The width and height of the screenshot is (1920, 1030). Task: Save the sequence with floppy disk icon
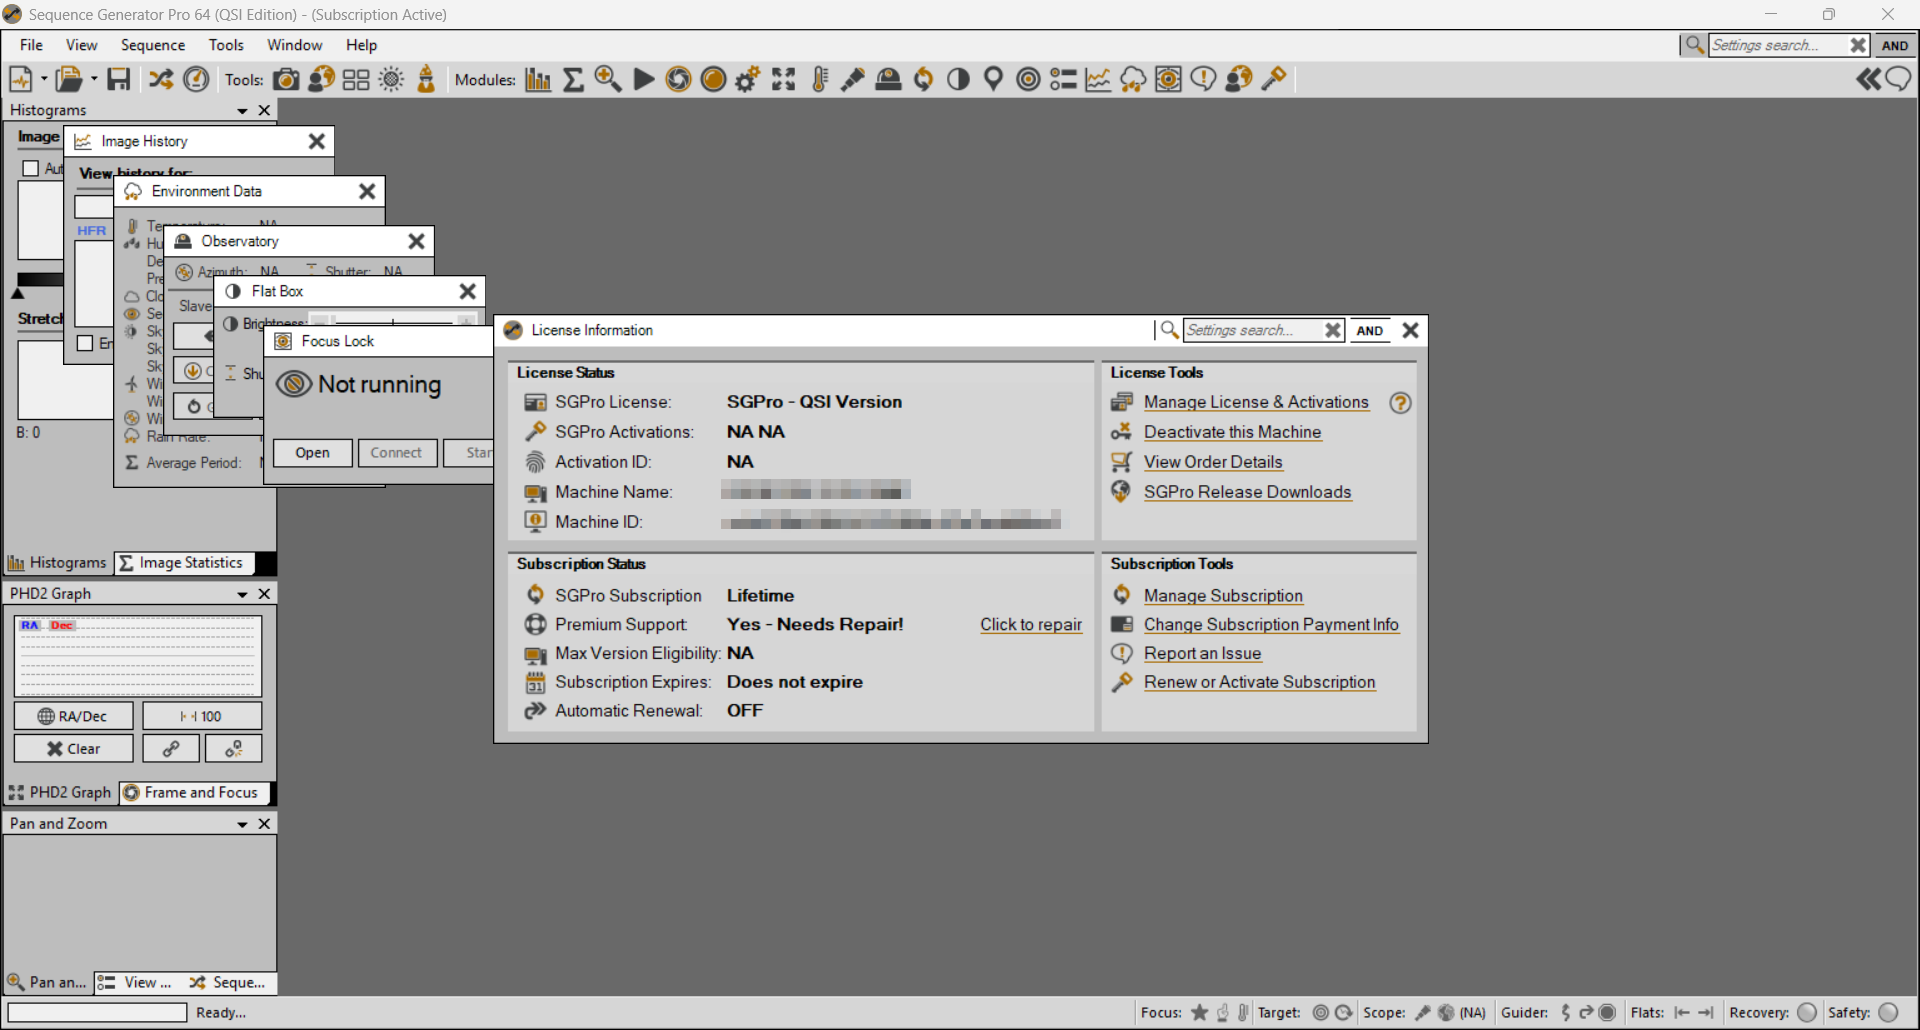pyautogui.click(x=119, y=79)
